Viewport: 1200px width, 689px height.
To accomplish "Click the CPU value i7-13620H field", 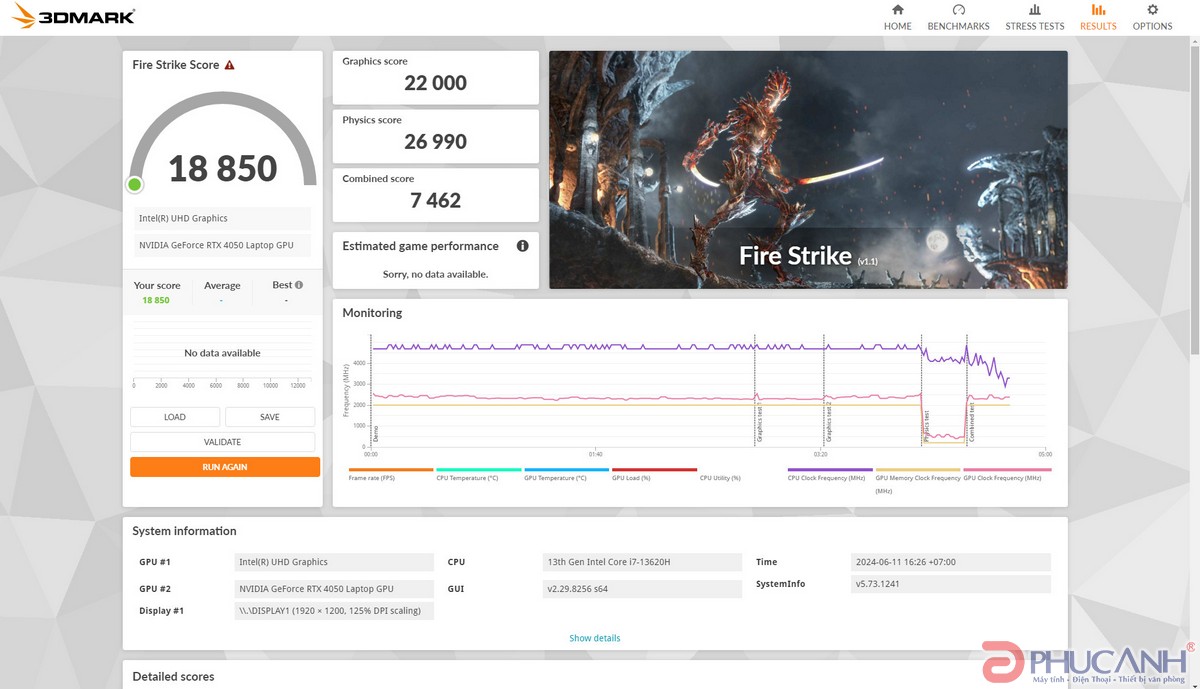I will tap(641, 562).
